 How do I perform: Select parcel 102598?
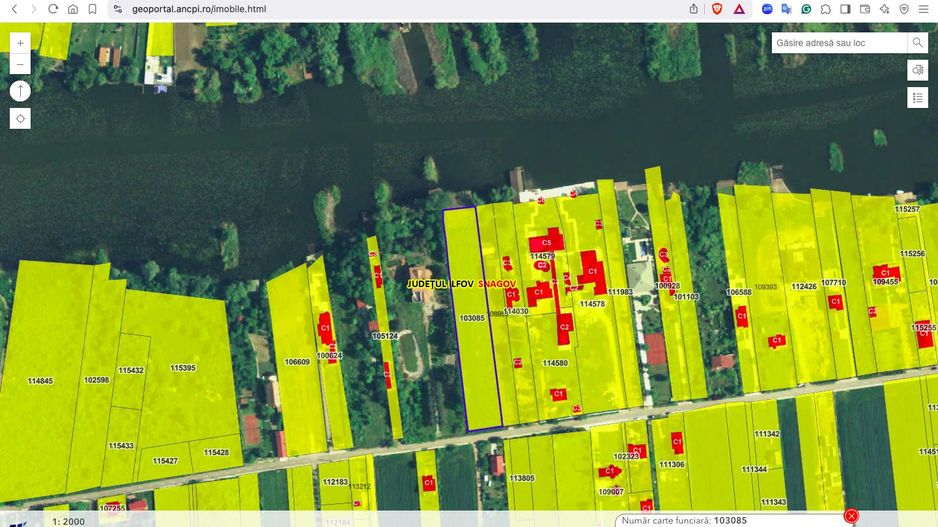[96, 380]
